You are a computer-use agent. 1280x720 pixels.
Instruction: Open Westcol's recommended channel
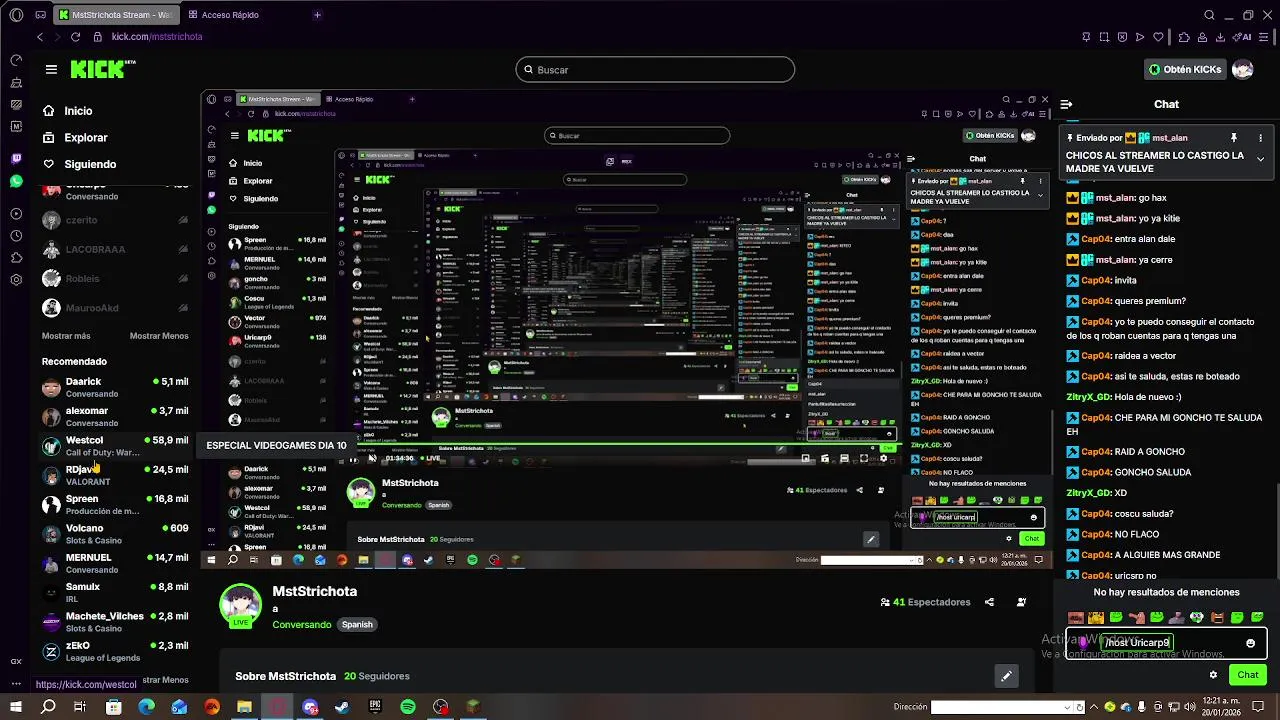coord(115,446)
